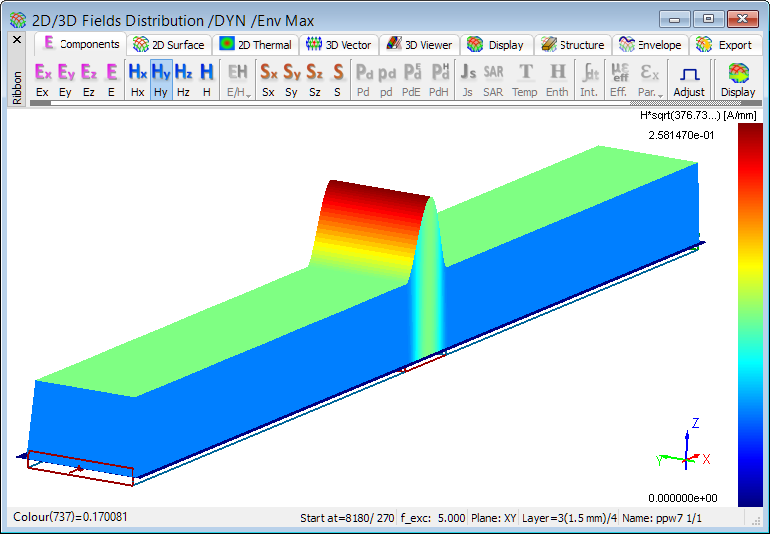Open the Par. parameters dropdown
The image size is (770, 534).
649,79
